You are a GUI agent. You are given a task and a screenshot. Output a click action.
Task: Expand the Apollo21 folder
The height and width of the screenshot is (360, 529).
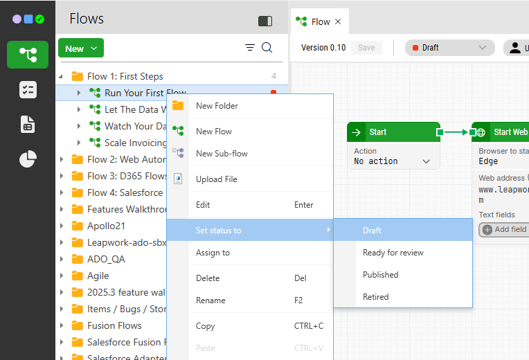tap(61, 226)
